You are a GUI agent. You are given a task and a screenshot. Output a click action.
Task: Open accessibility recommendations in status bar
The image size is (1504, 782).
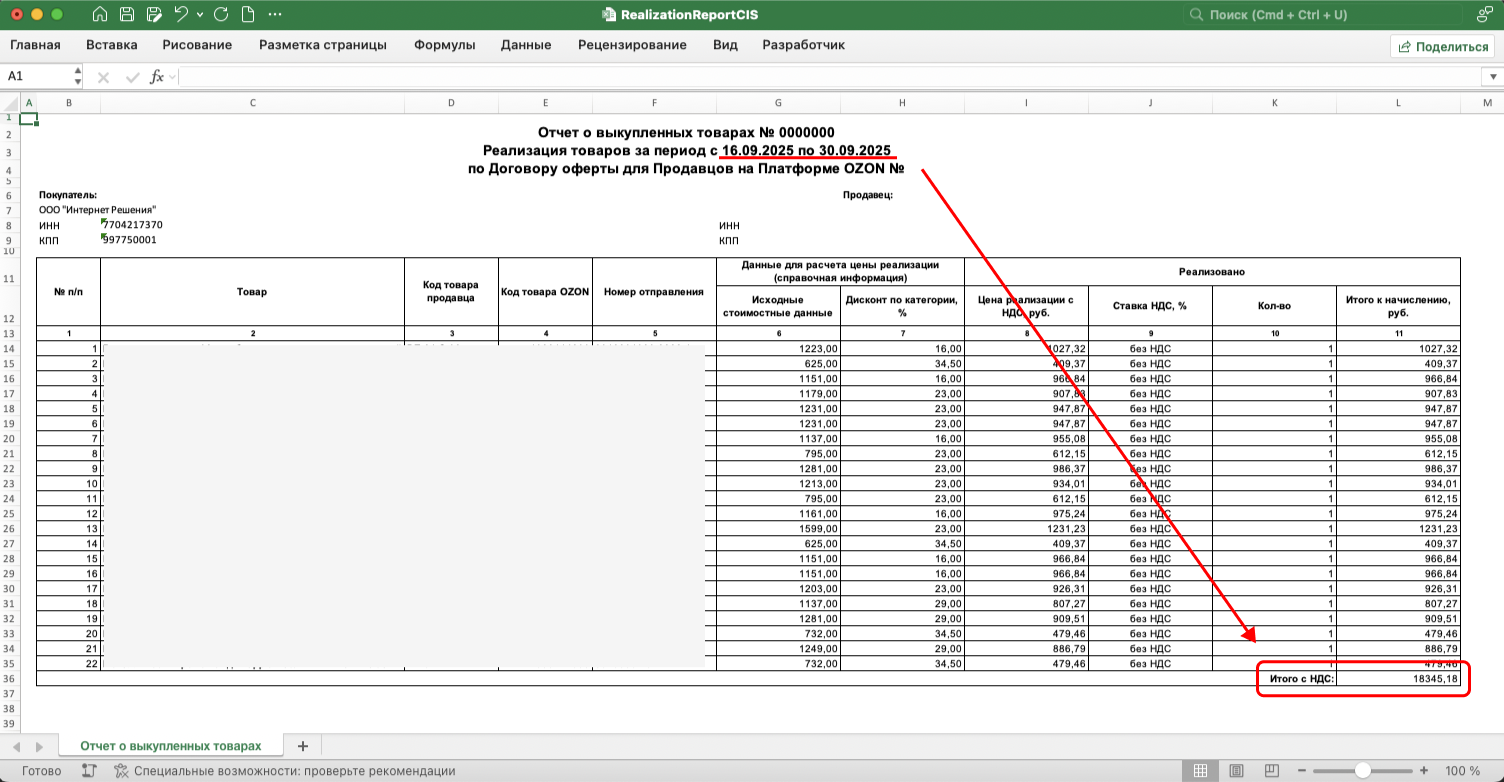tap(284, 771)
